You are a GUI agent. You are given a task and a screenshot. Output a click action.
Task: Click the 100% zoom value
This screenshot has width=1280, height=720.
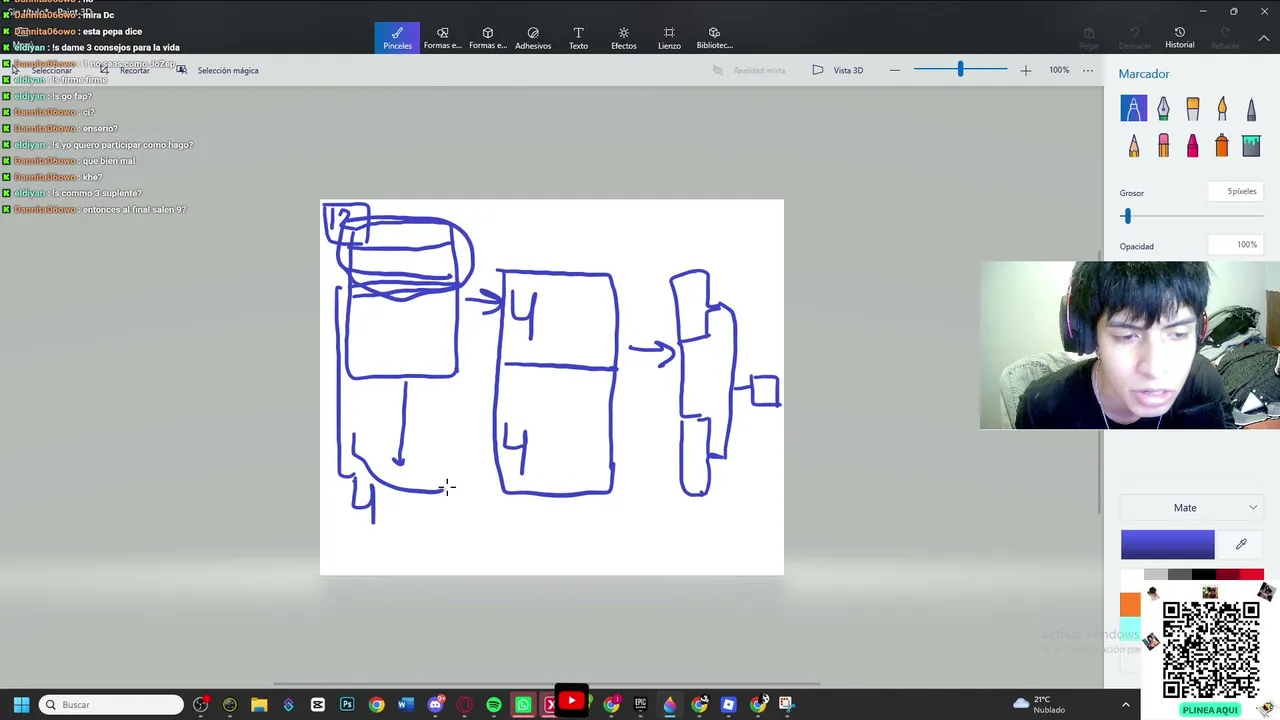pos(1059,70)
